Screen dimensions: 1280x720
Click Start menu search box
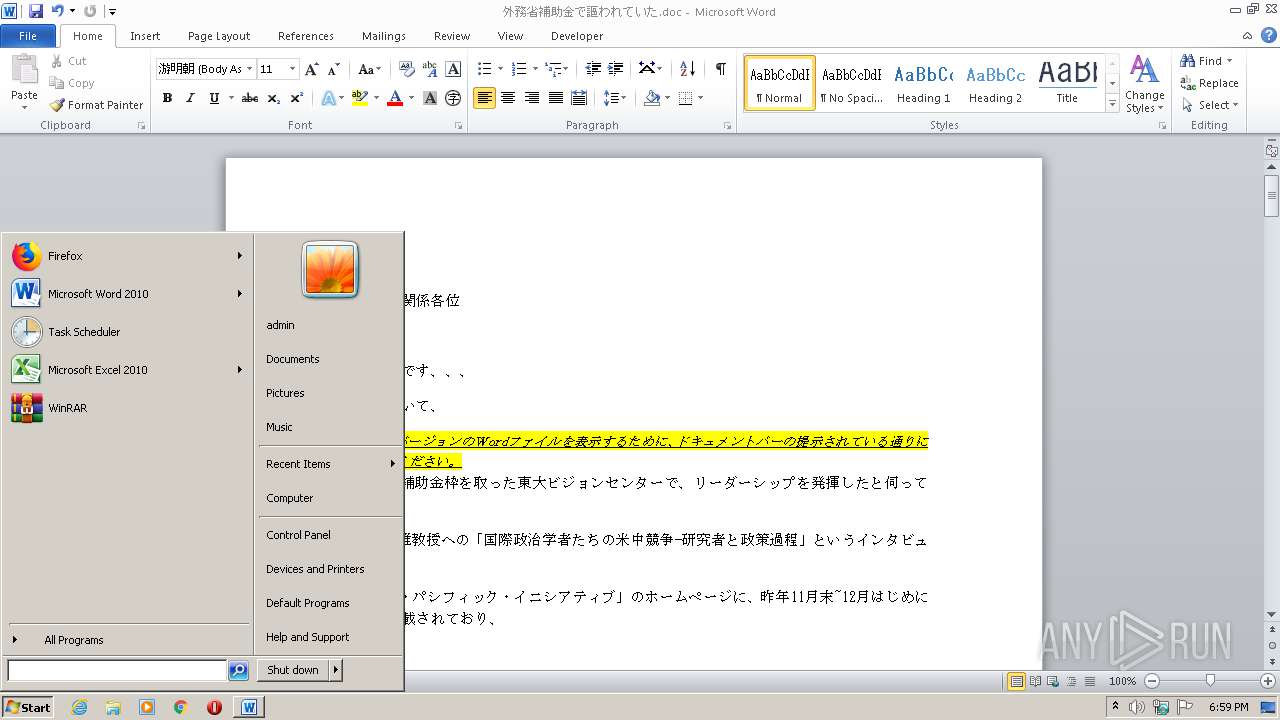tap(117, 671)
